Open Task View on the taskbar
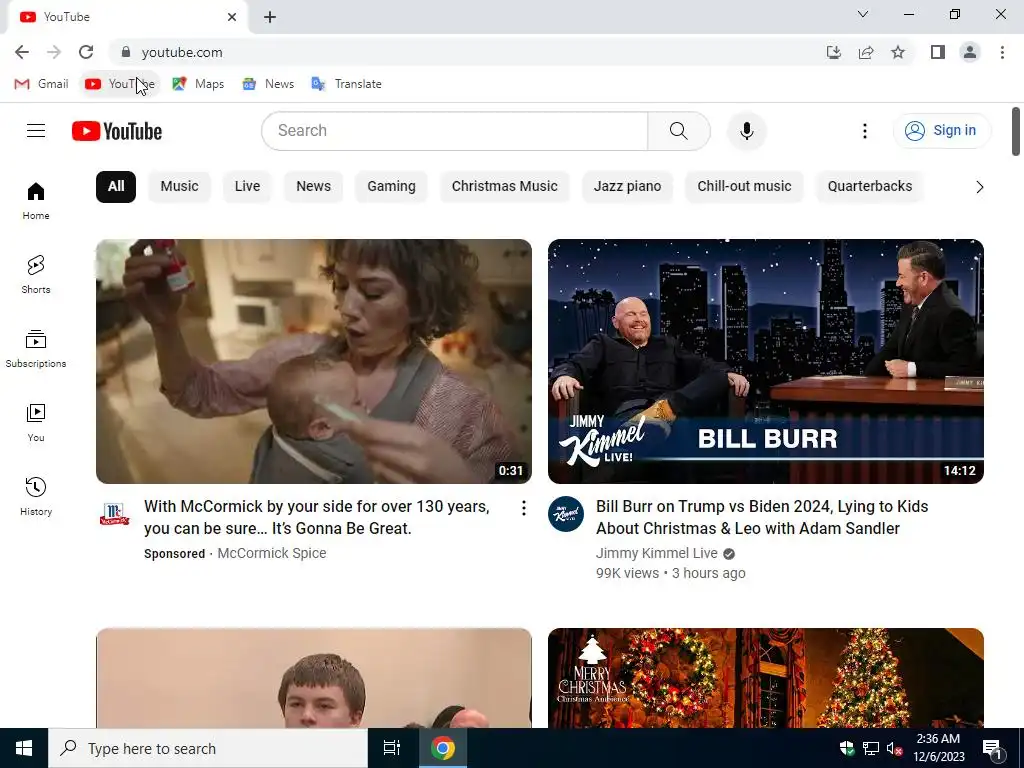 391,748
